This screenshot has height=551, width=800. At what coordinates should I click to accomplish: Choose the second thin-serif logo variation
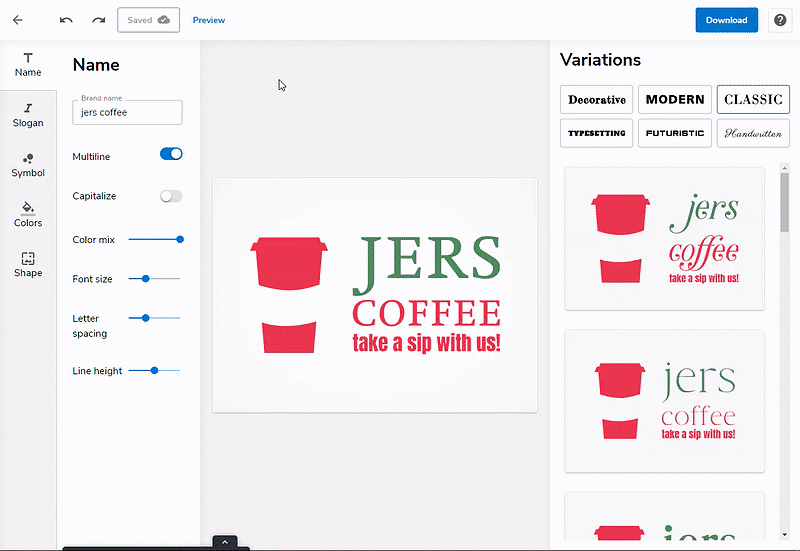664,401
